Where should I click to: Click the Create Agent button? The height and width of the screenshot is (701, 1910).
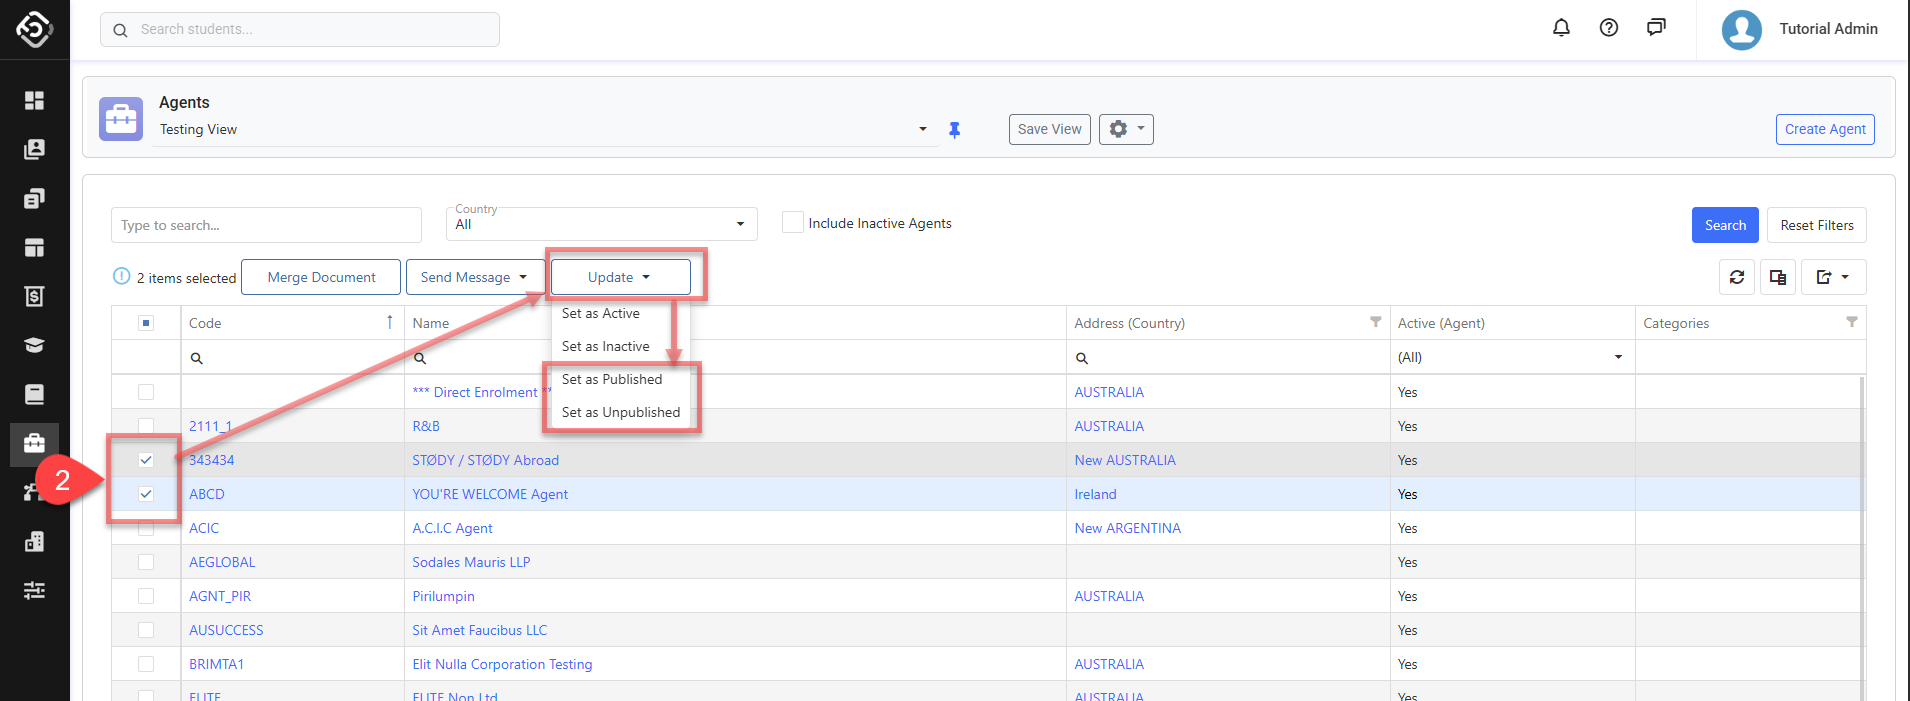click(x=1824, y=129)
